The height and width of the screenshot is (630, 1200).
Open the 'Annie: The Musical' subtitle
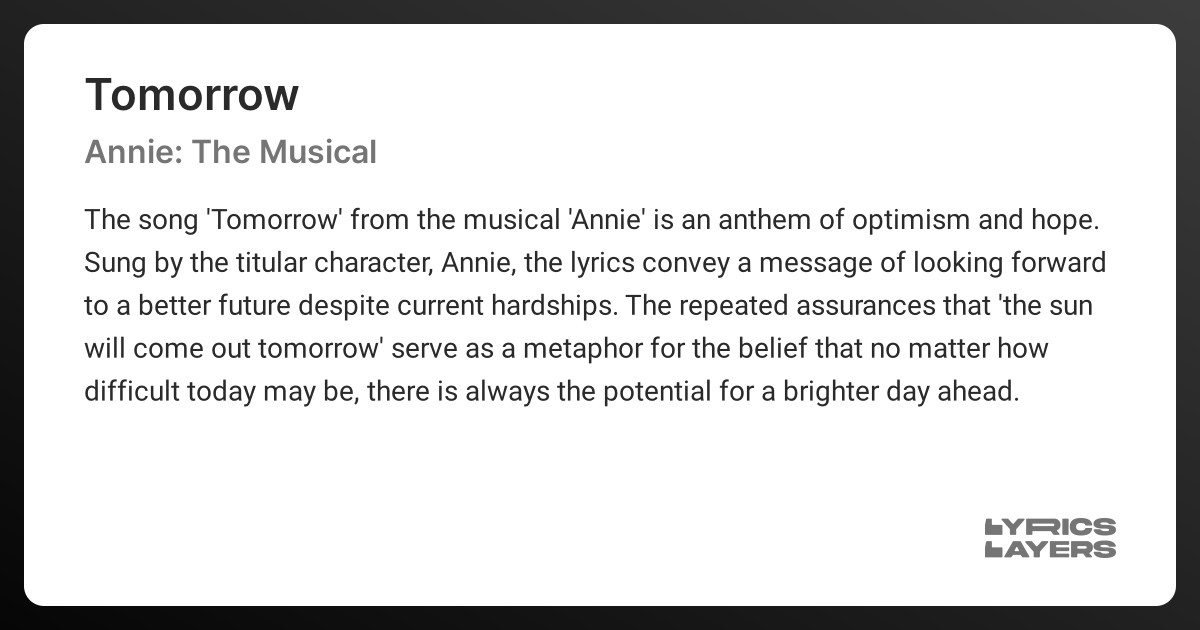(x=231, y=152)
